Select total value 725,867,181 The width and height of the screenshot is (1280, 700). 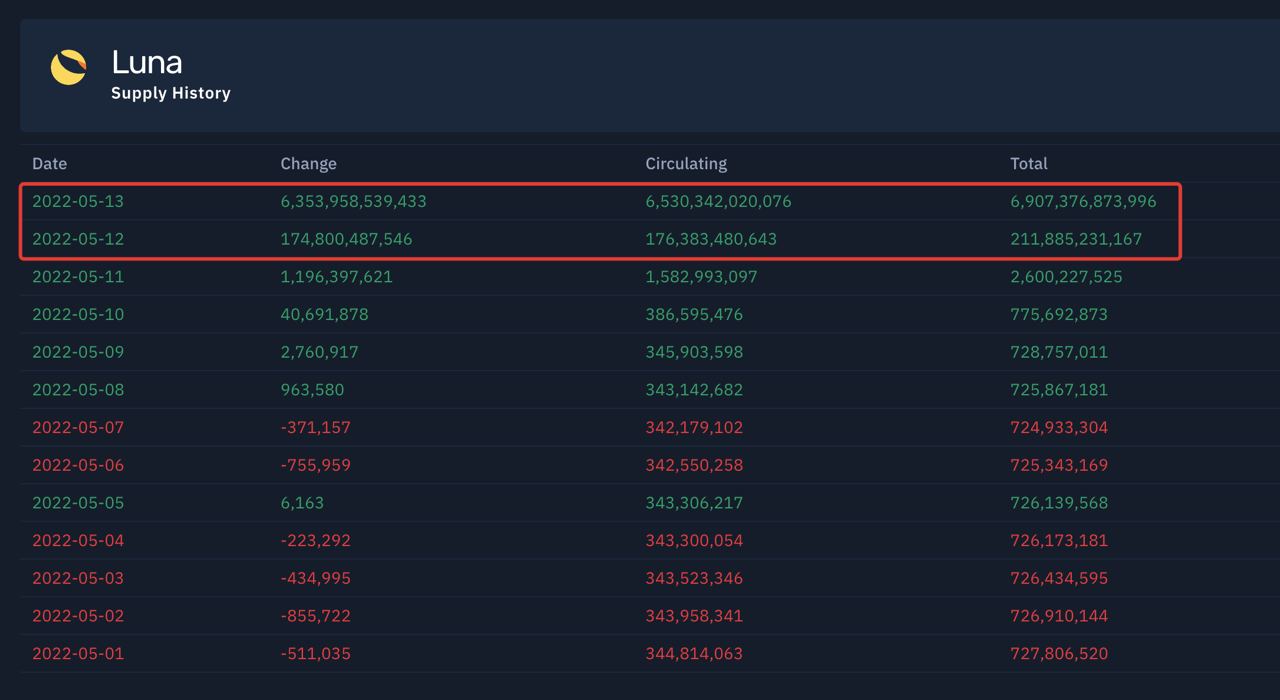pyautogui.click(x=1059, y=389)
